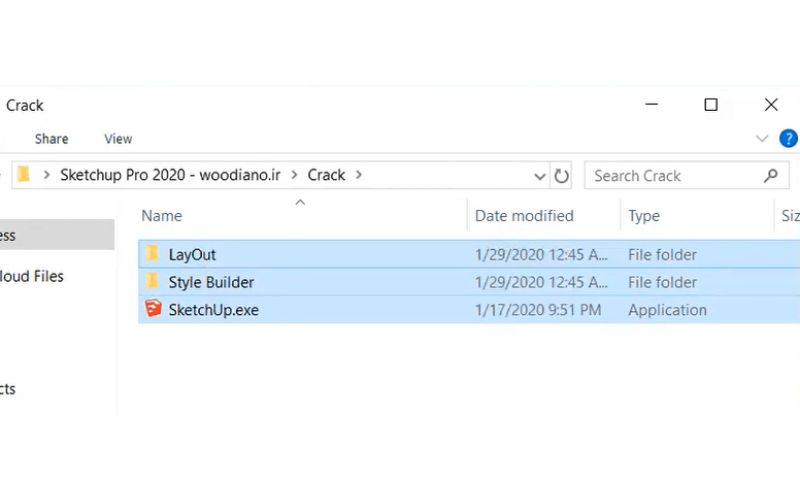Select the SketchUp.exe application icon

click(x=153, y=309)
